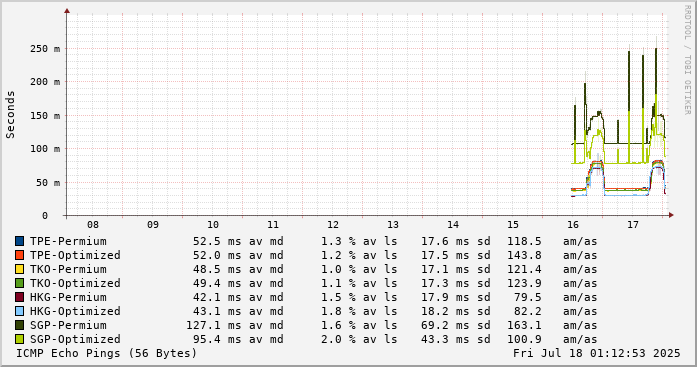Click the TKO-Permium yellow legend swatch
Image resolution: width=697 pixels, height=367 pixels.
coord(19,269)
